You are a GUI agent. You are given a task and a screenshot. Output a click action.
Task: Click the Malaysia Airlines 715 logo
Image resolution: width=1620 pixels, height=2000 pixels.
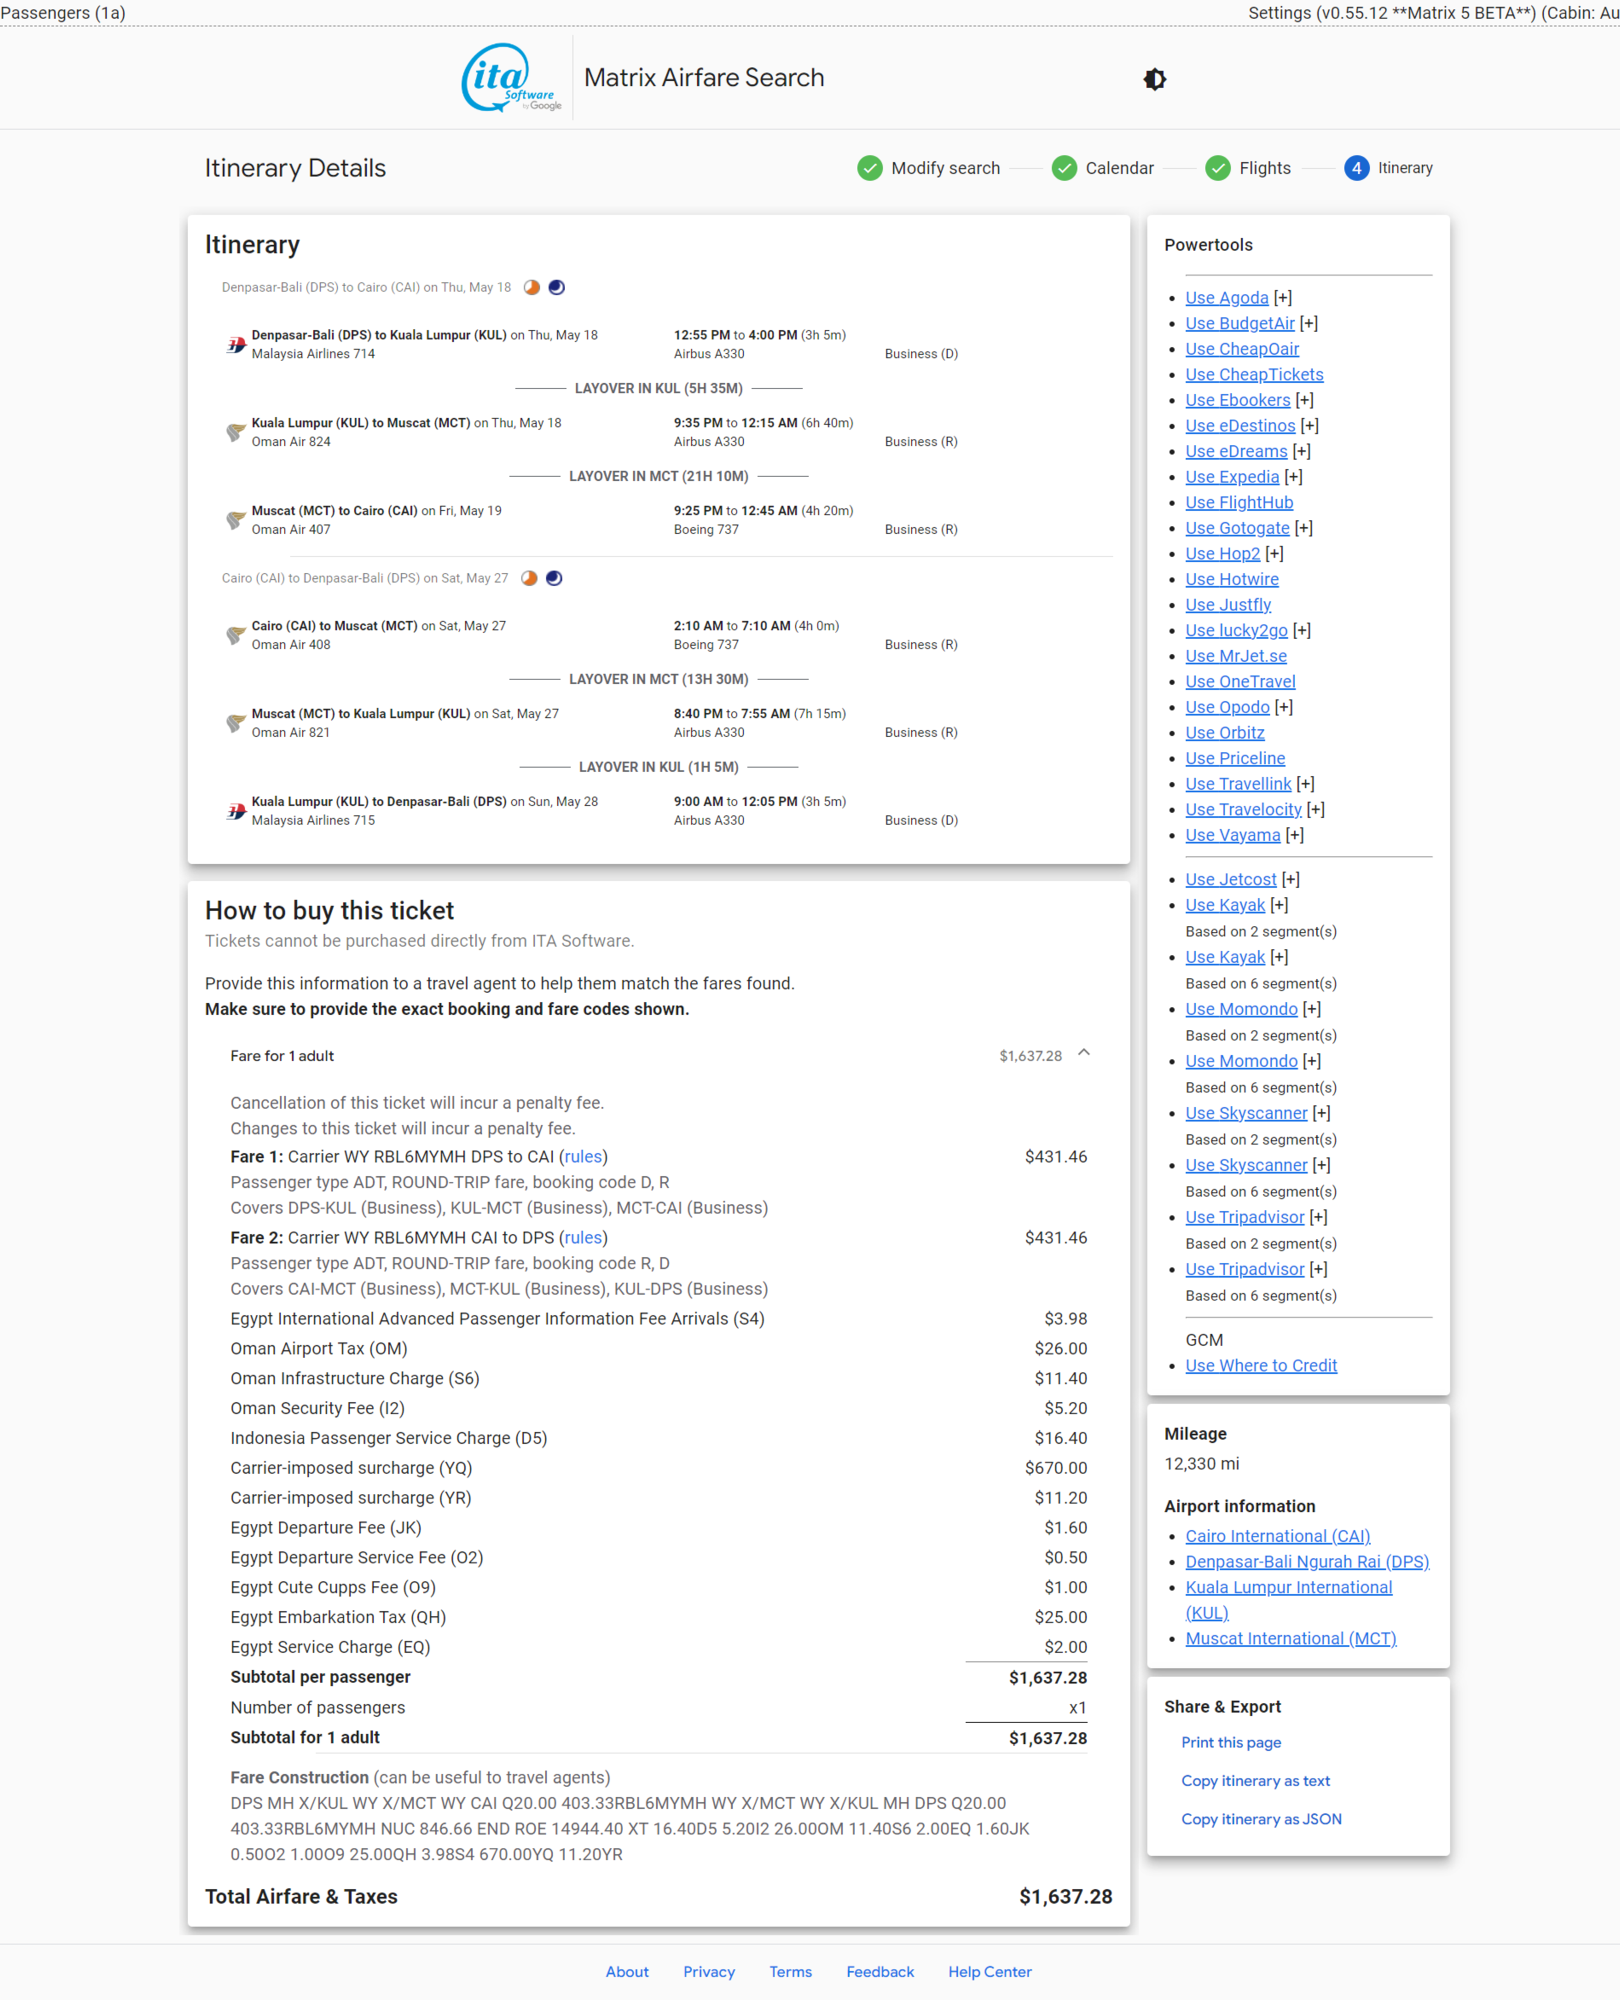click(x=236, y=811)
